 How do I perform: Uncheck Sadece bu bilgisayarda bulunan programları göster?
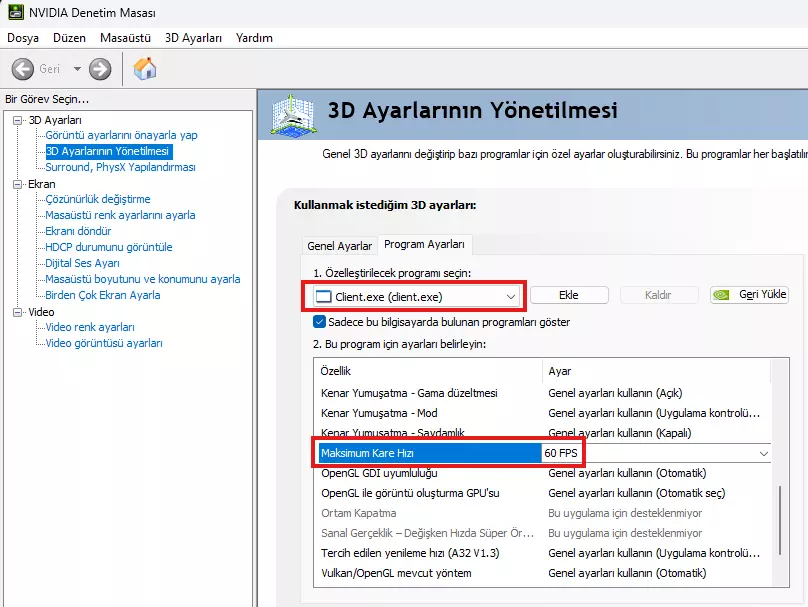[x=319, y=322]
